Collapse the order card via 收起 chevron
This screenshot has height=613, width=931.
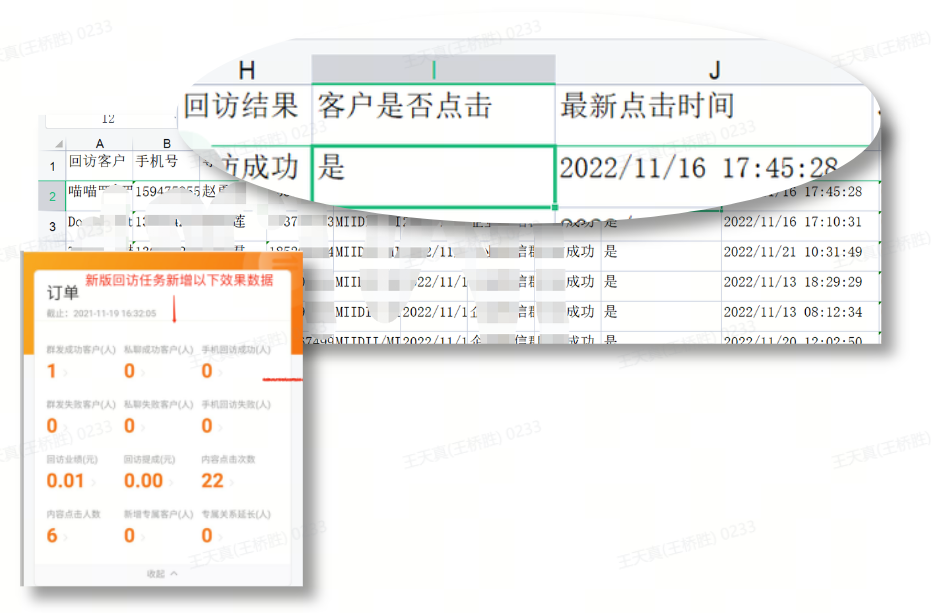163,574
